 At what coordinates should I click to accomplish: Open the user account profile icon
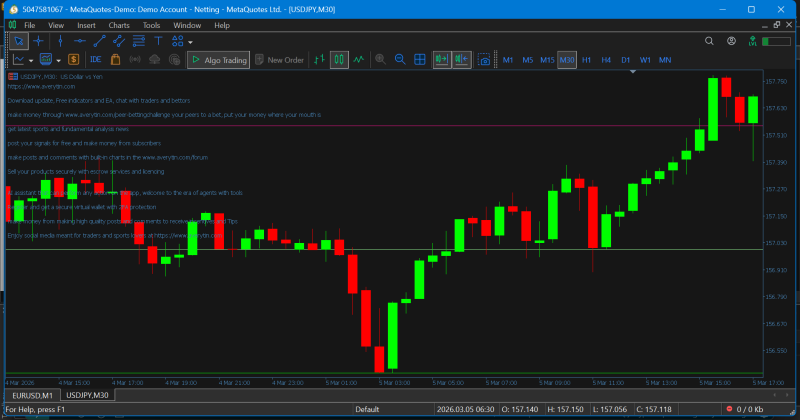tap(732, 41)
